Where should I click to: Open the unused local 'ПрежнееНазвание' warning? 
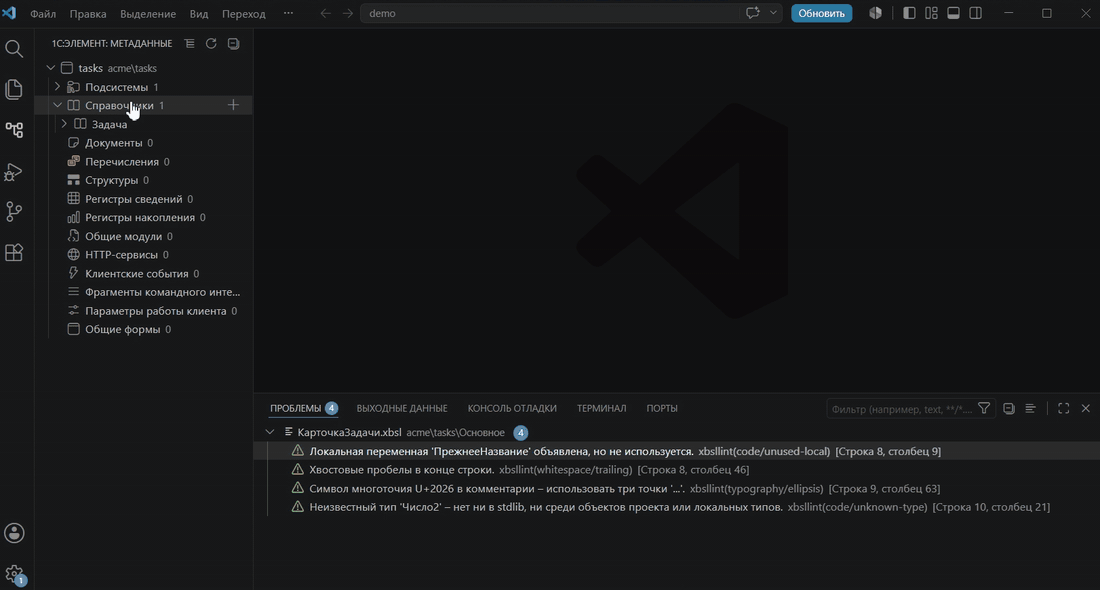pyautogui.click(x=676, y=451)
